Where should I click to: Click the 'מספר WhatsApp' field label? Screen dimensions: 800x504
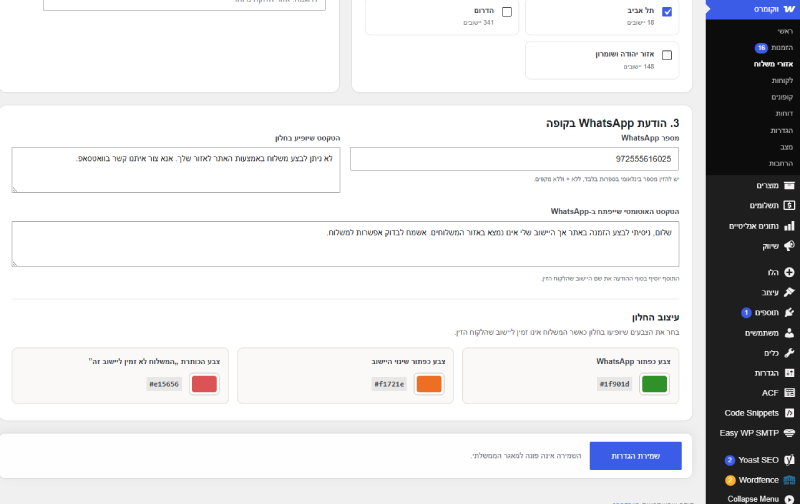tap(650, 138)
